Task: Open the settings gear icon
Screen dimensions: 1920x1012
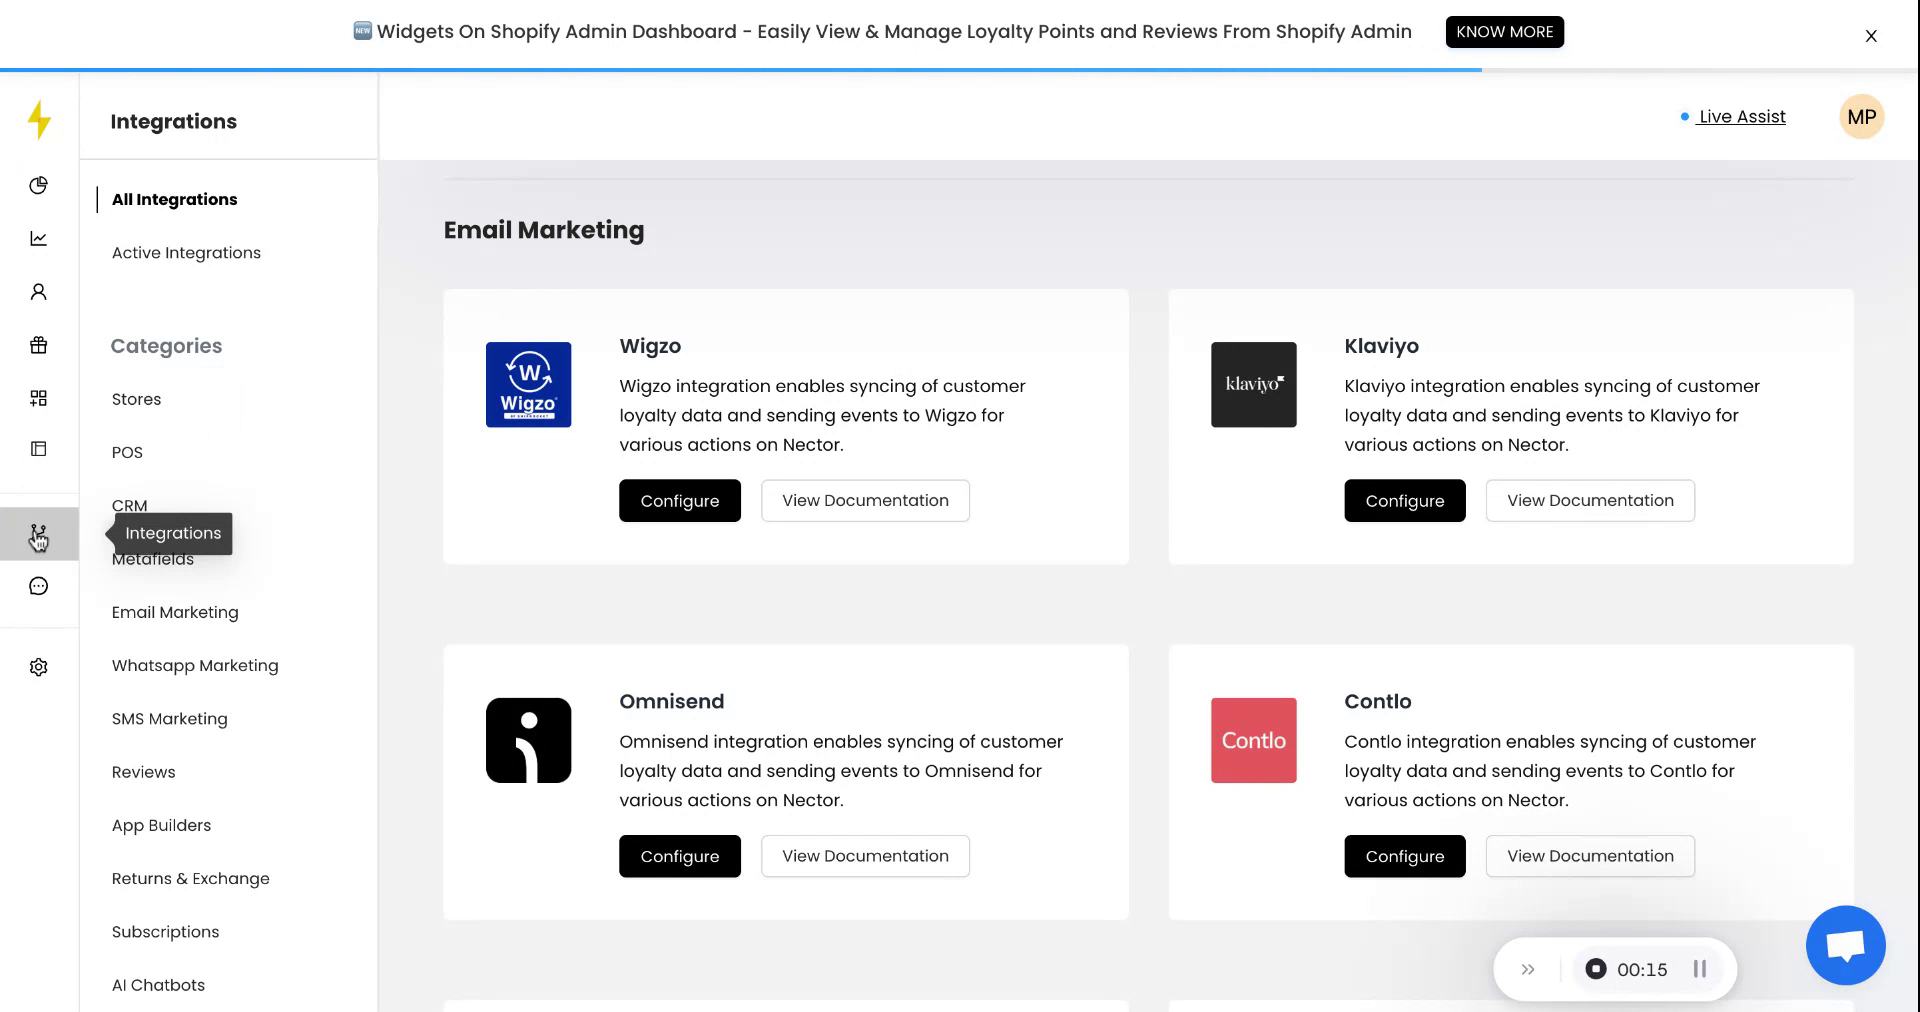Action: (x=39, y=667)
